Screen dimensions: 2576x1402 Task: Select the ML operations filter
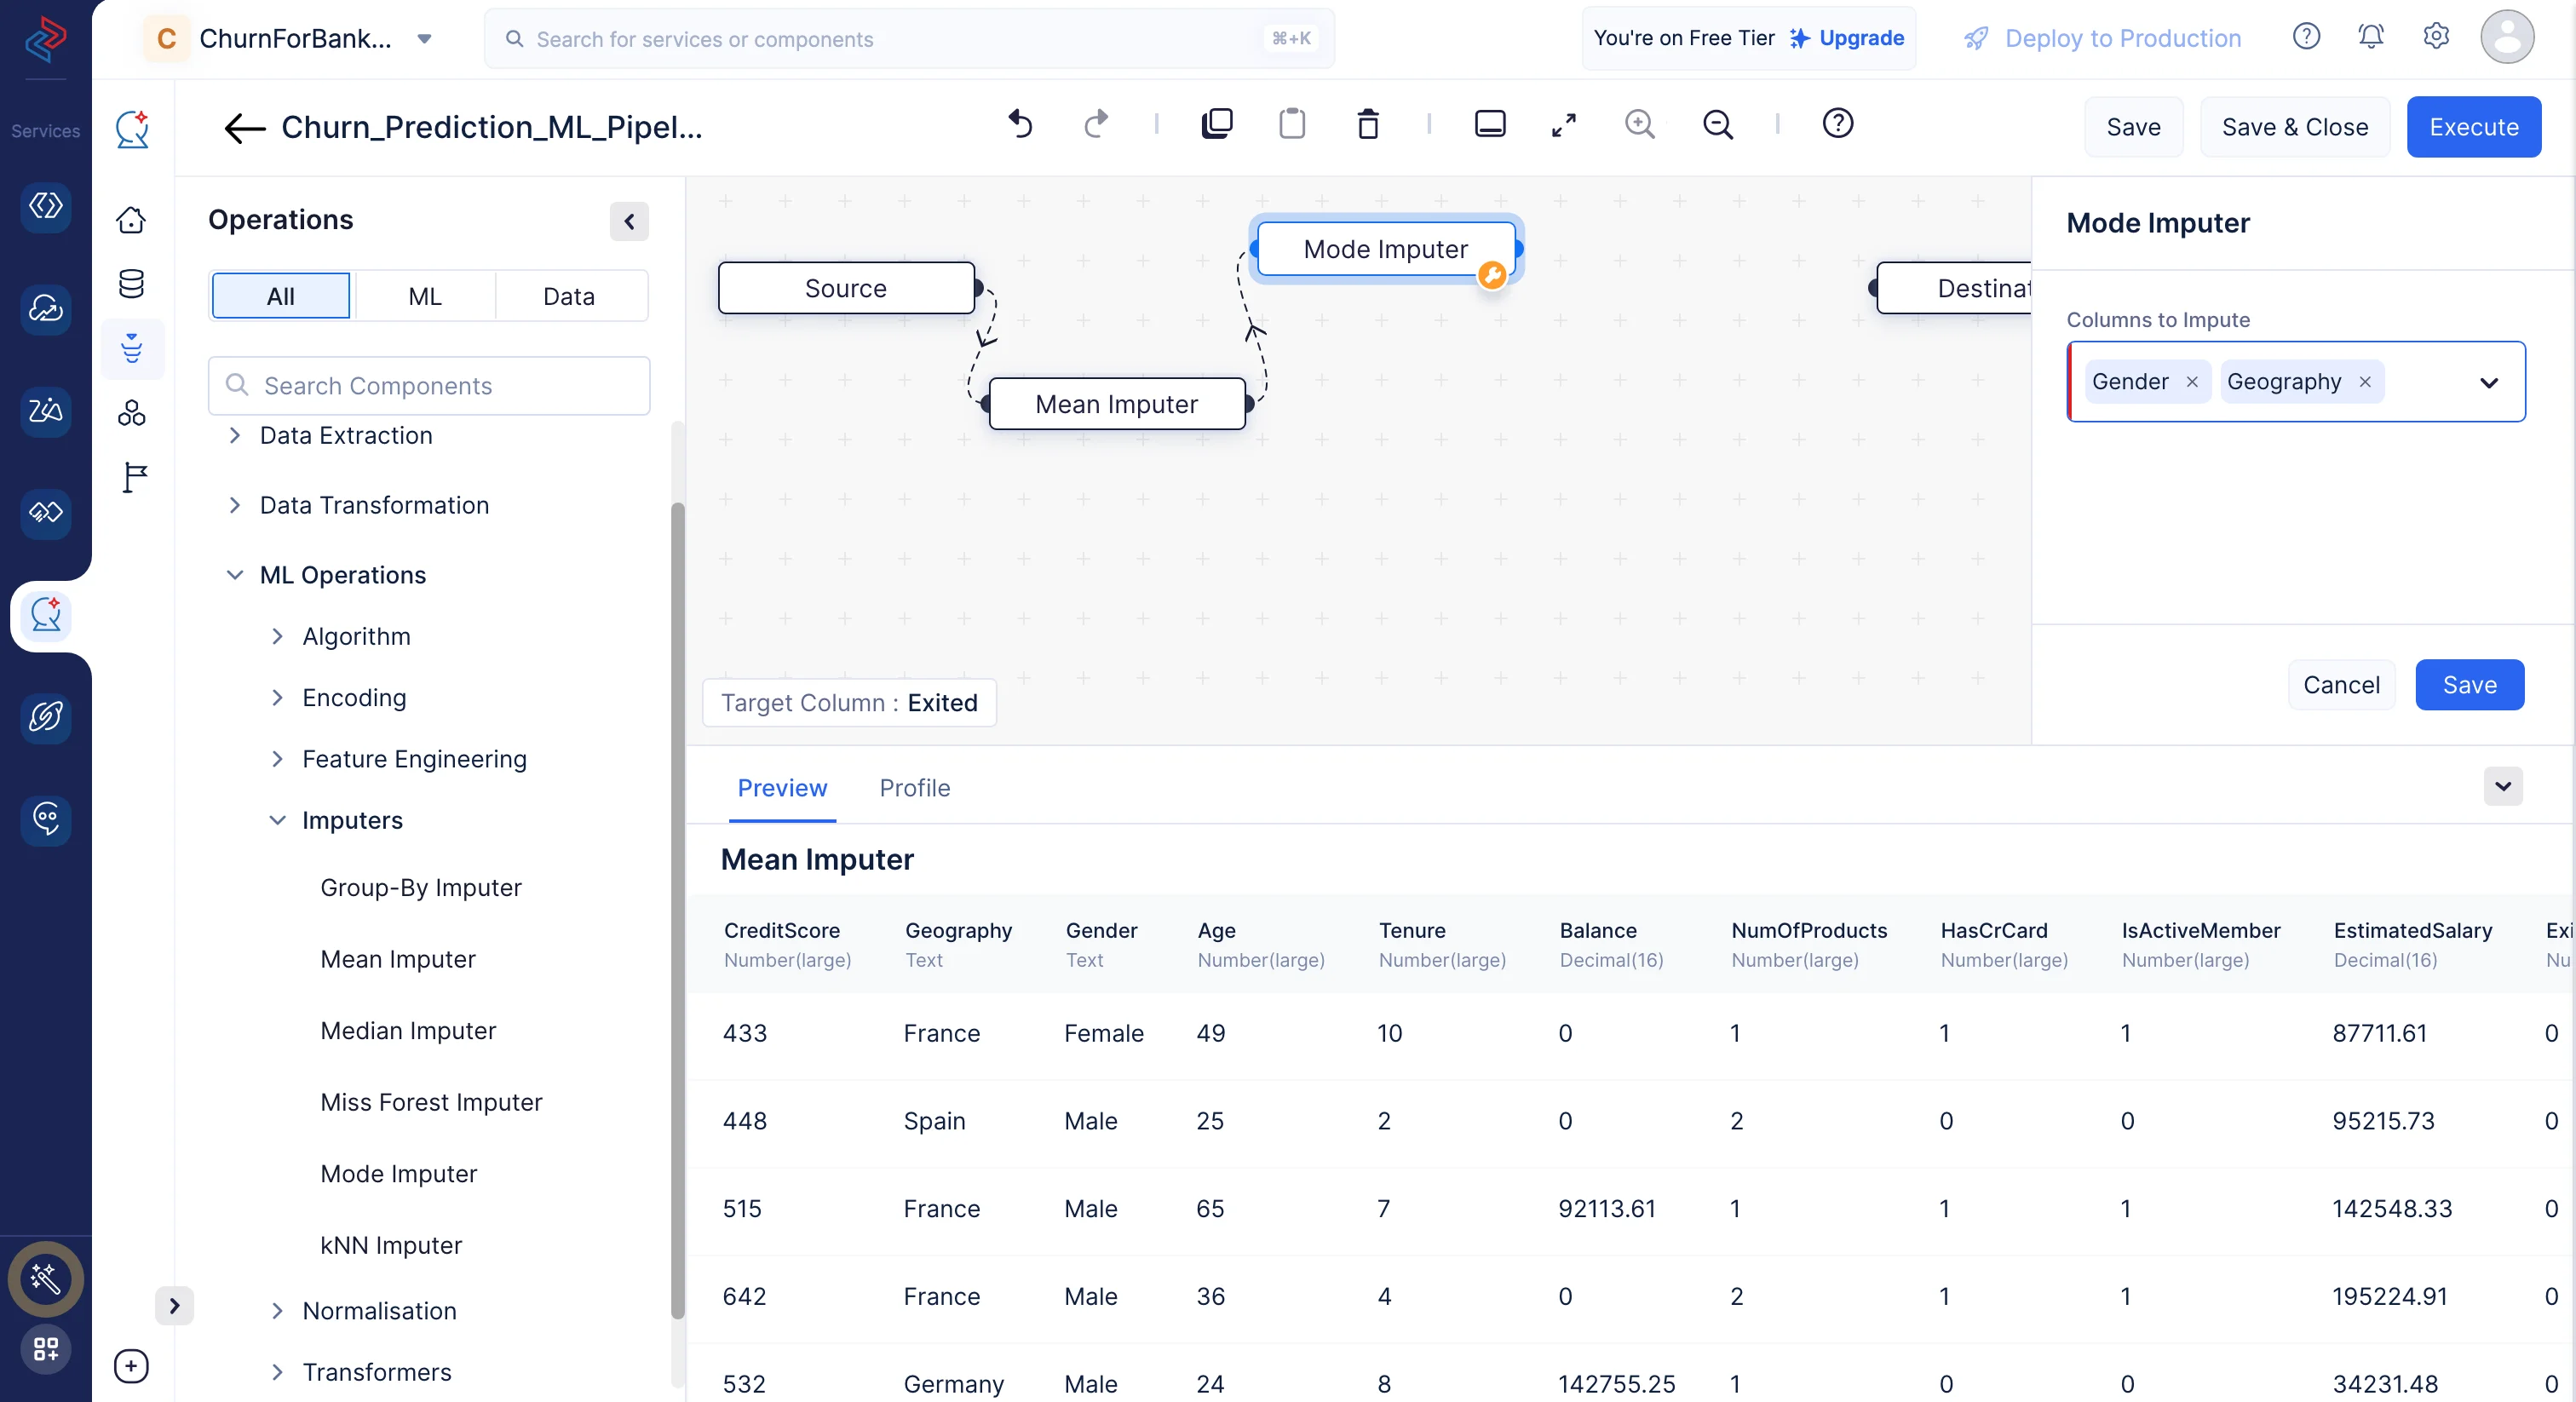tap(424, 296)
